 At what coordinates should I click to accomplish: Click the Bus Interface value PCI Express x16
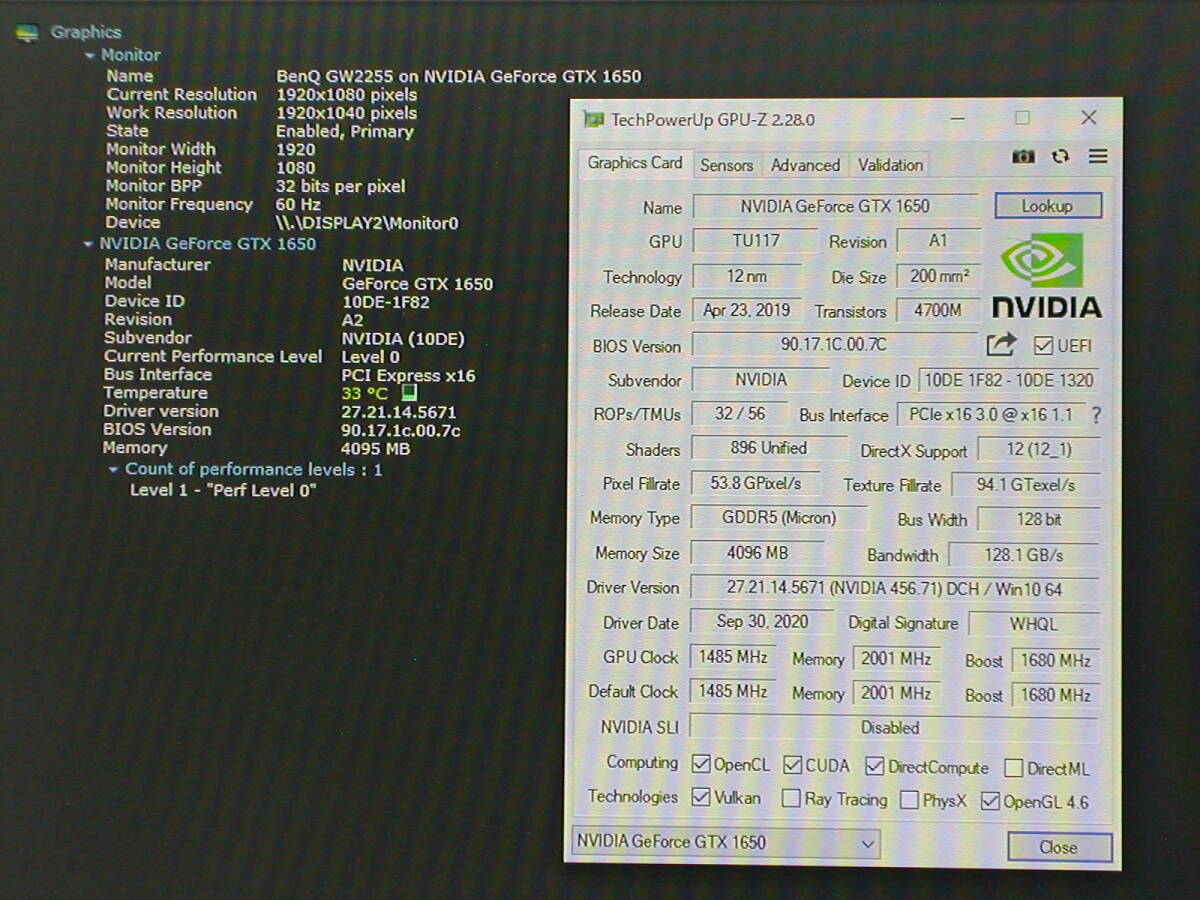pos(409,375)
